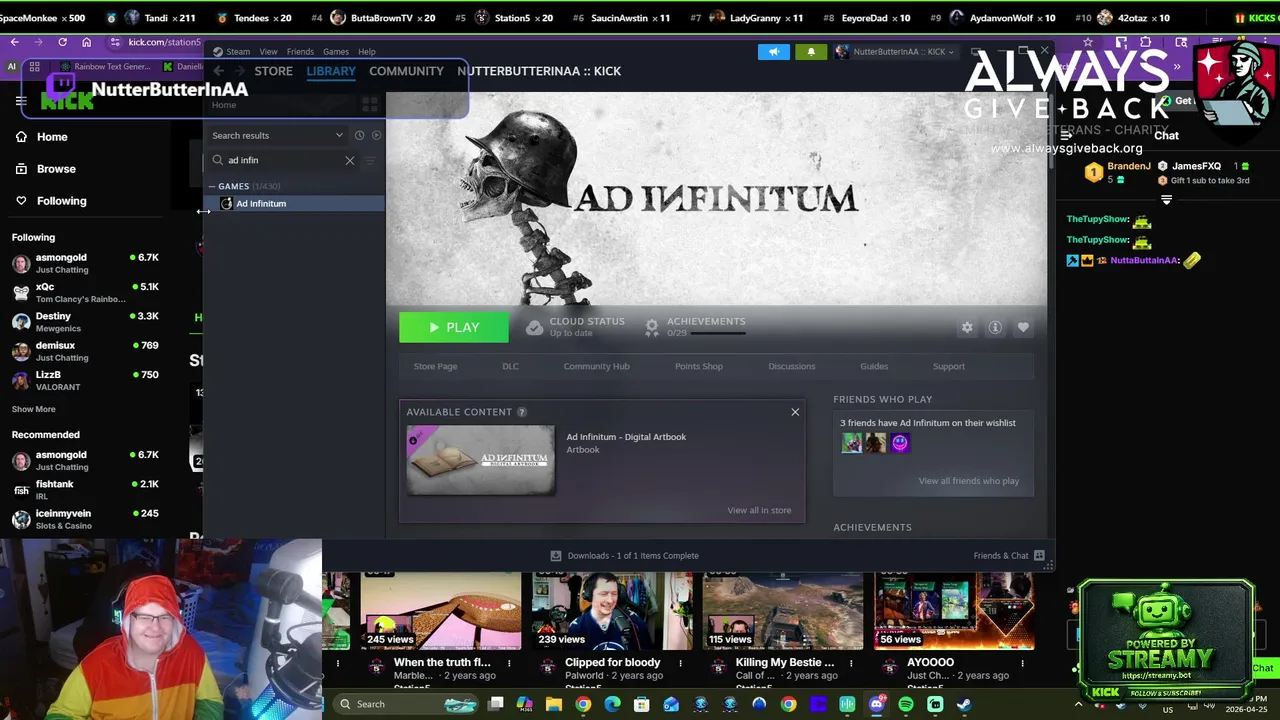
Task: Open the View menu in Steam
Action: [268, 52]
